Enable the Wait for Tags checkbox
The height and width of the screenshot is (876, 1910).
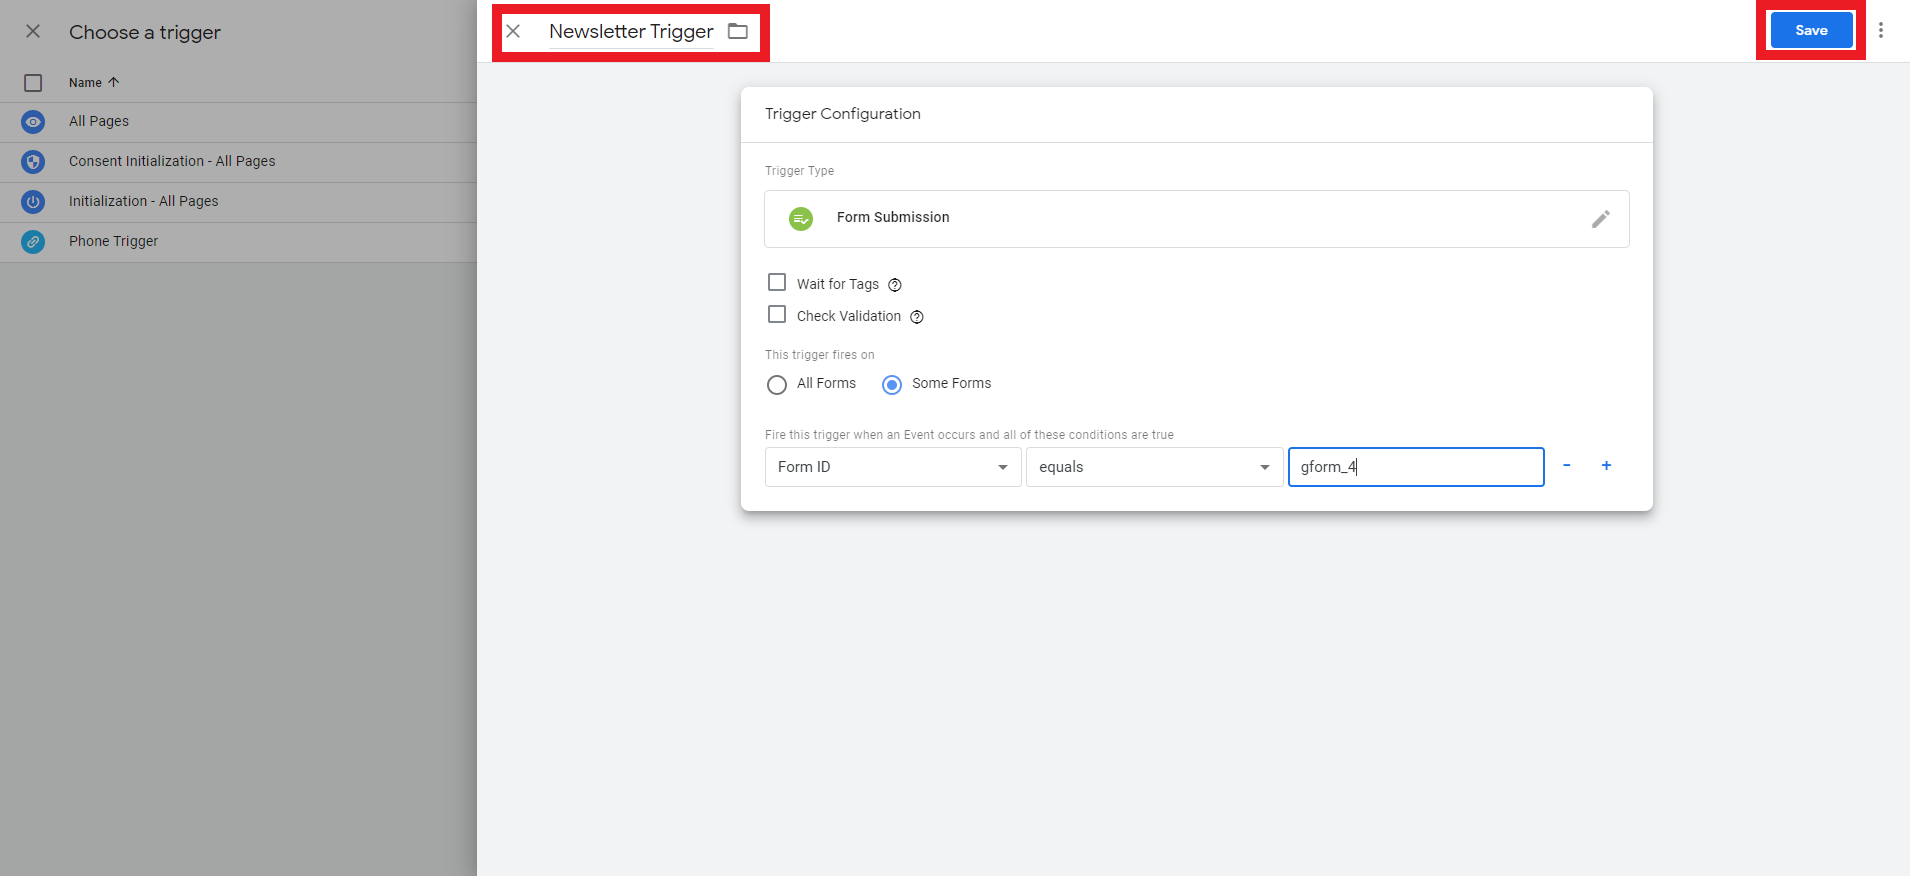(x=777, y=283)
